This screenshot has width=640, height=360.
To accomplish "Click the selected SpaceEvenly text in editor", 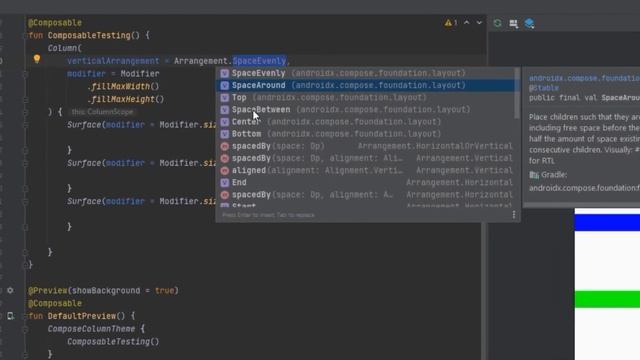I will 259,61.
